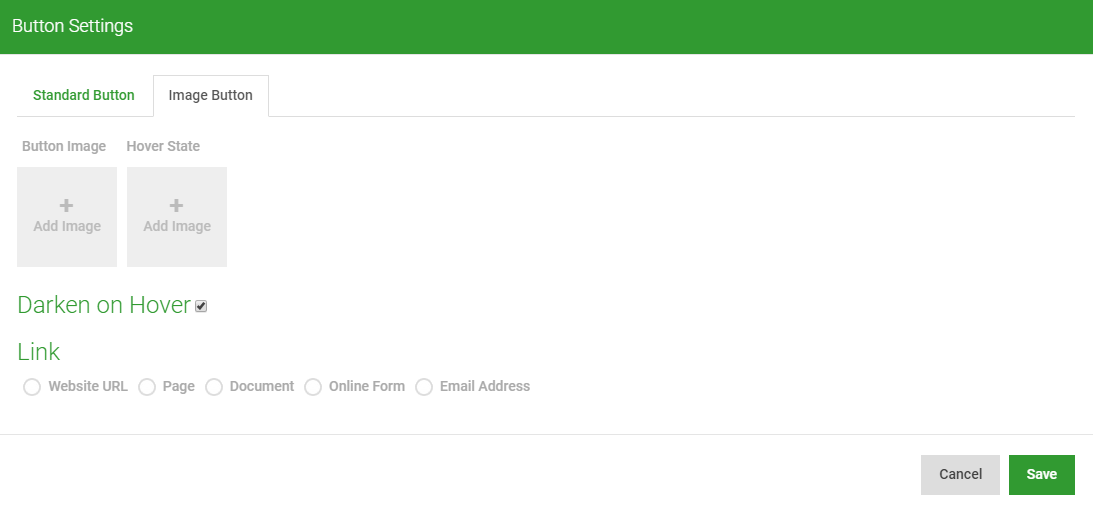Click the Hover State label
The width and height of the screenshot is (1093, 514).
(163, 146)
